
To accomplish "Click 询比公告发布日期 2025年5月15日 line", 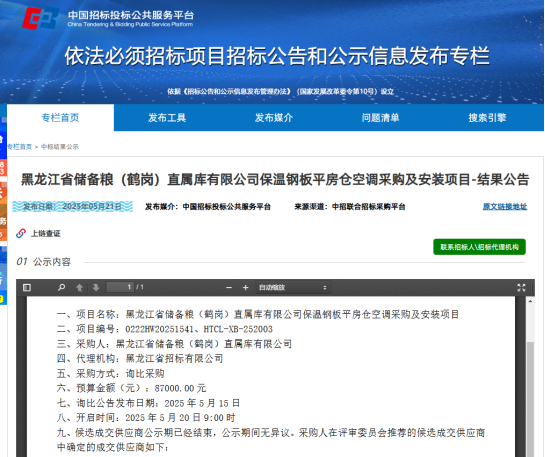I will (148, 403).
